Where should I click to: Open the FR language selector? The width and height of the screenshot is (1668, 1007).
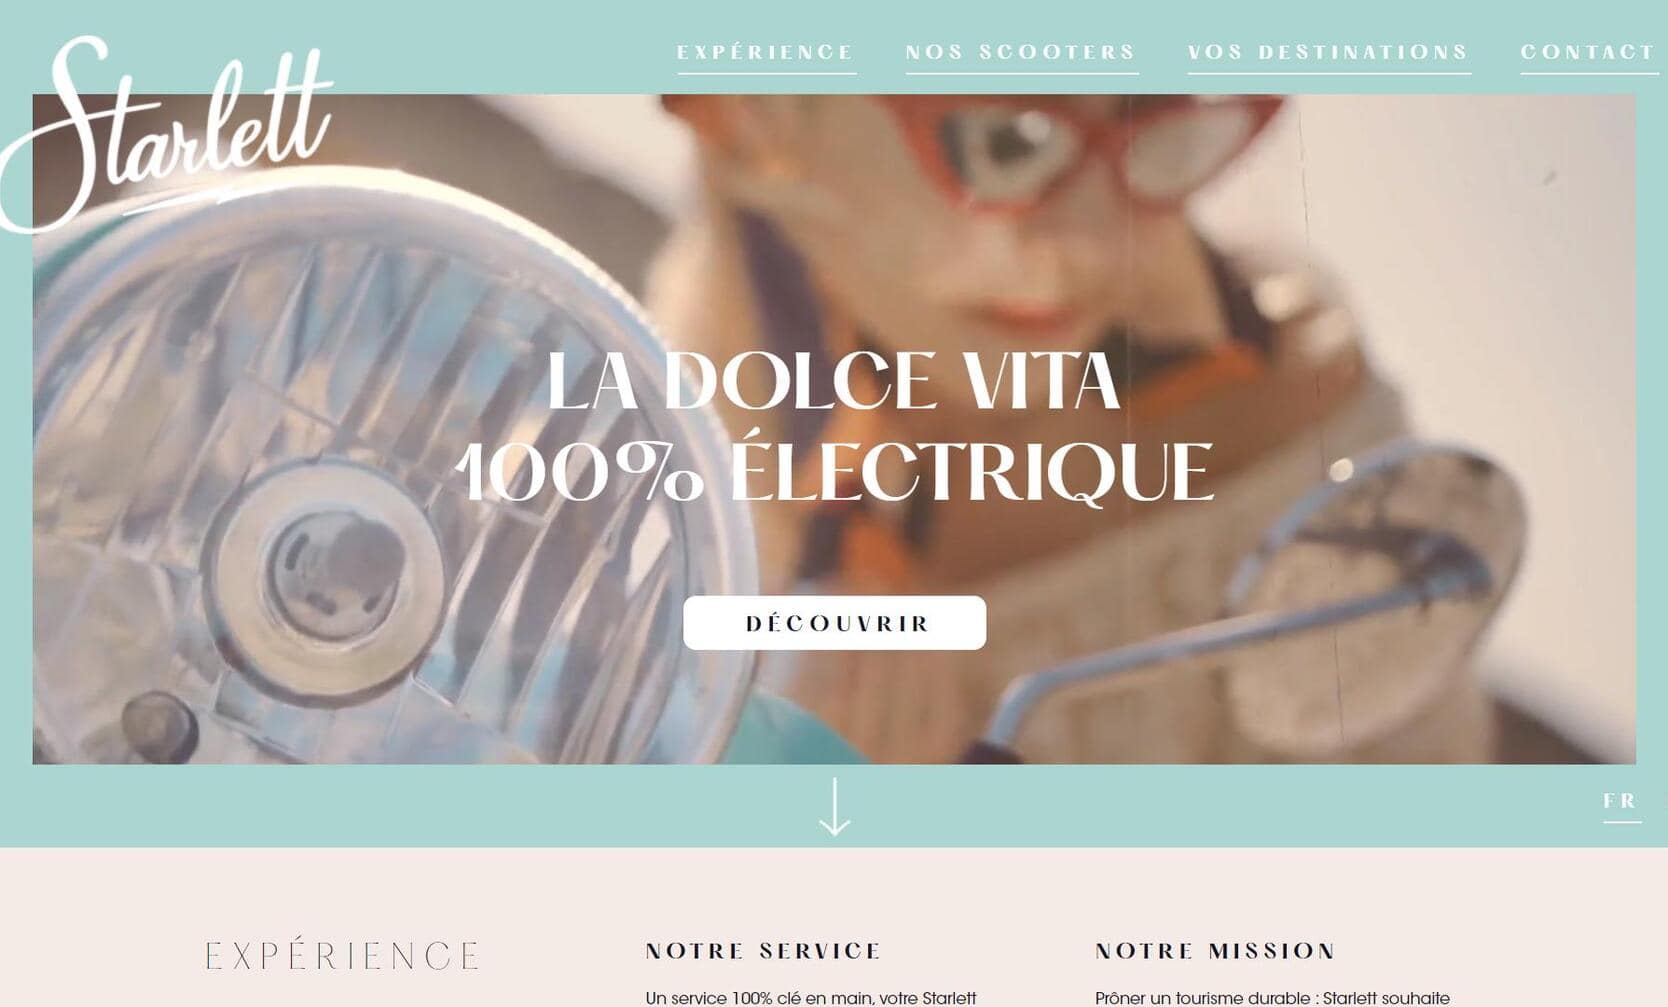(x=1620, y=801)
